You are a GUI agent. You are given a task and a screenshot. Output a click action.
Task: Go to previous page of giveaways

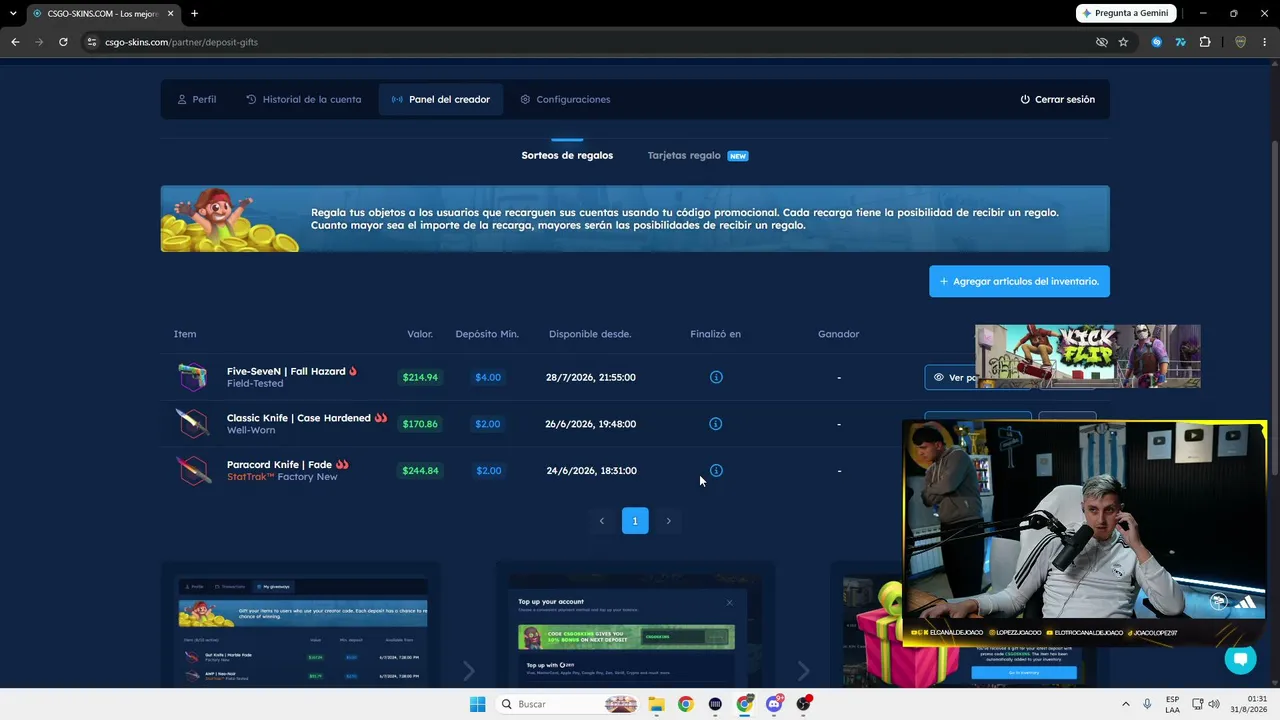tap(601, 521)
